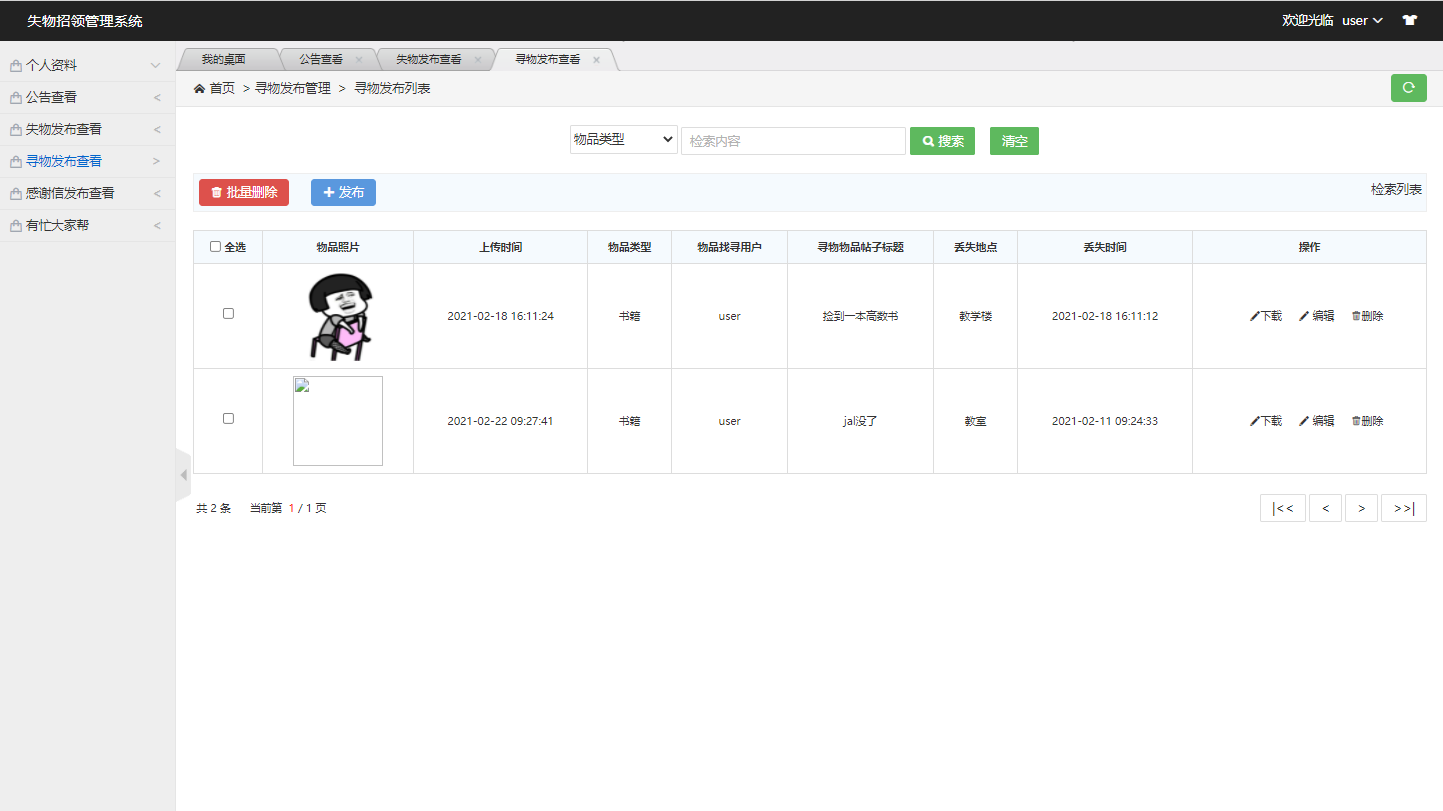Click the last-page >>| pagination button
This screenshot has height=811, width=1443.
click(x=1404, y=507)
